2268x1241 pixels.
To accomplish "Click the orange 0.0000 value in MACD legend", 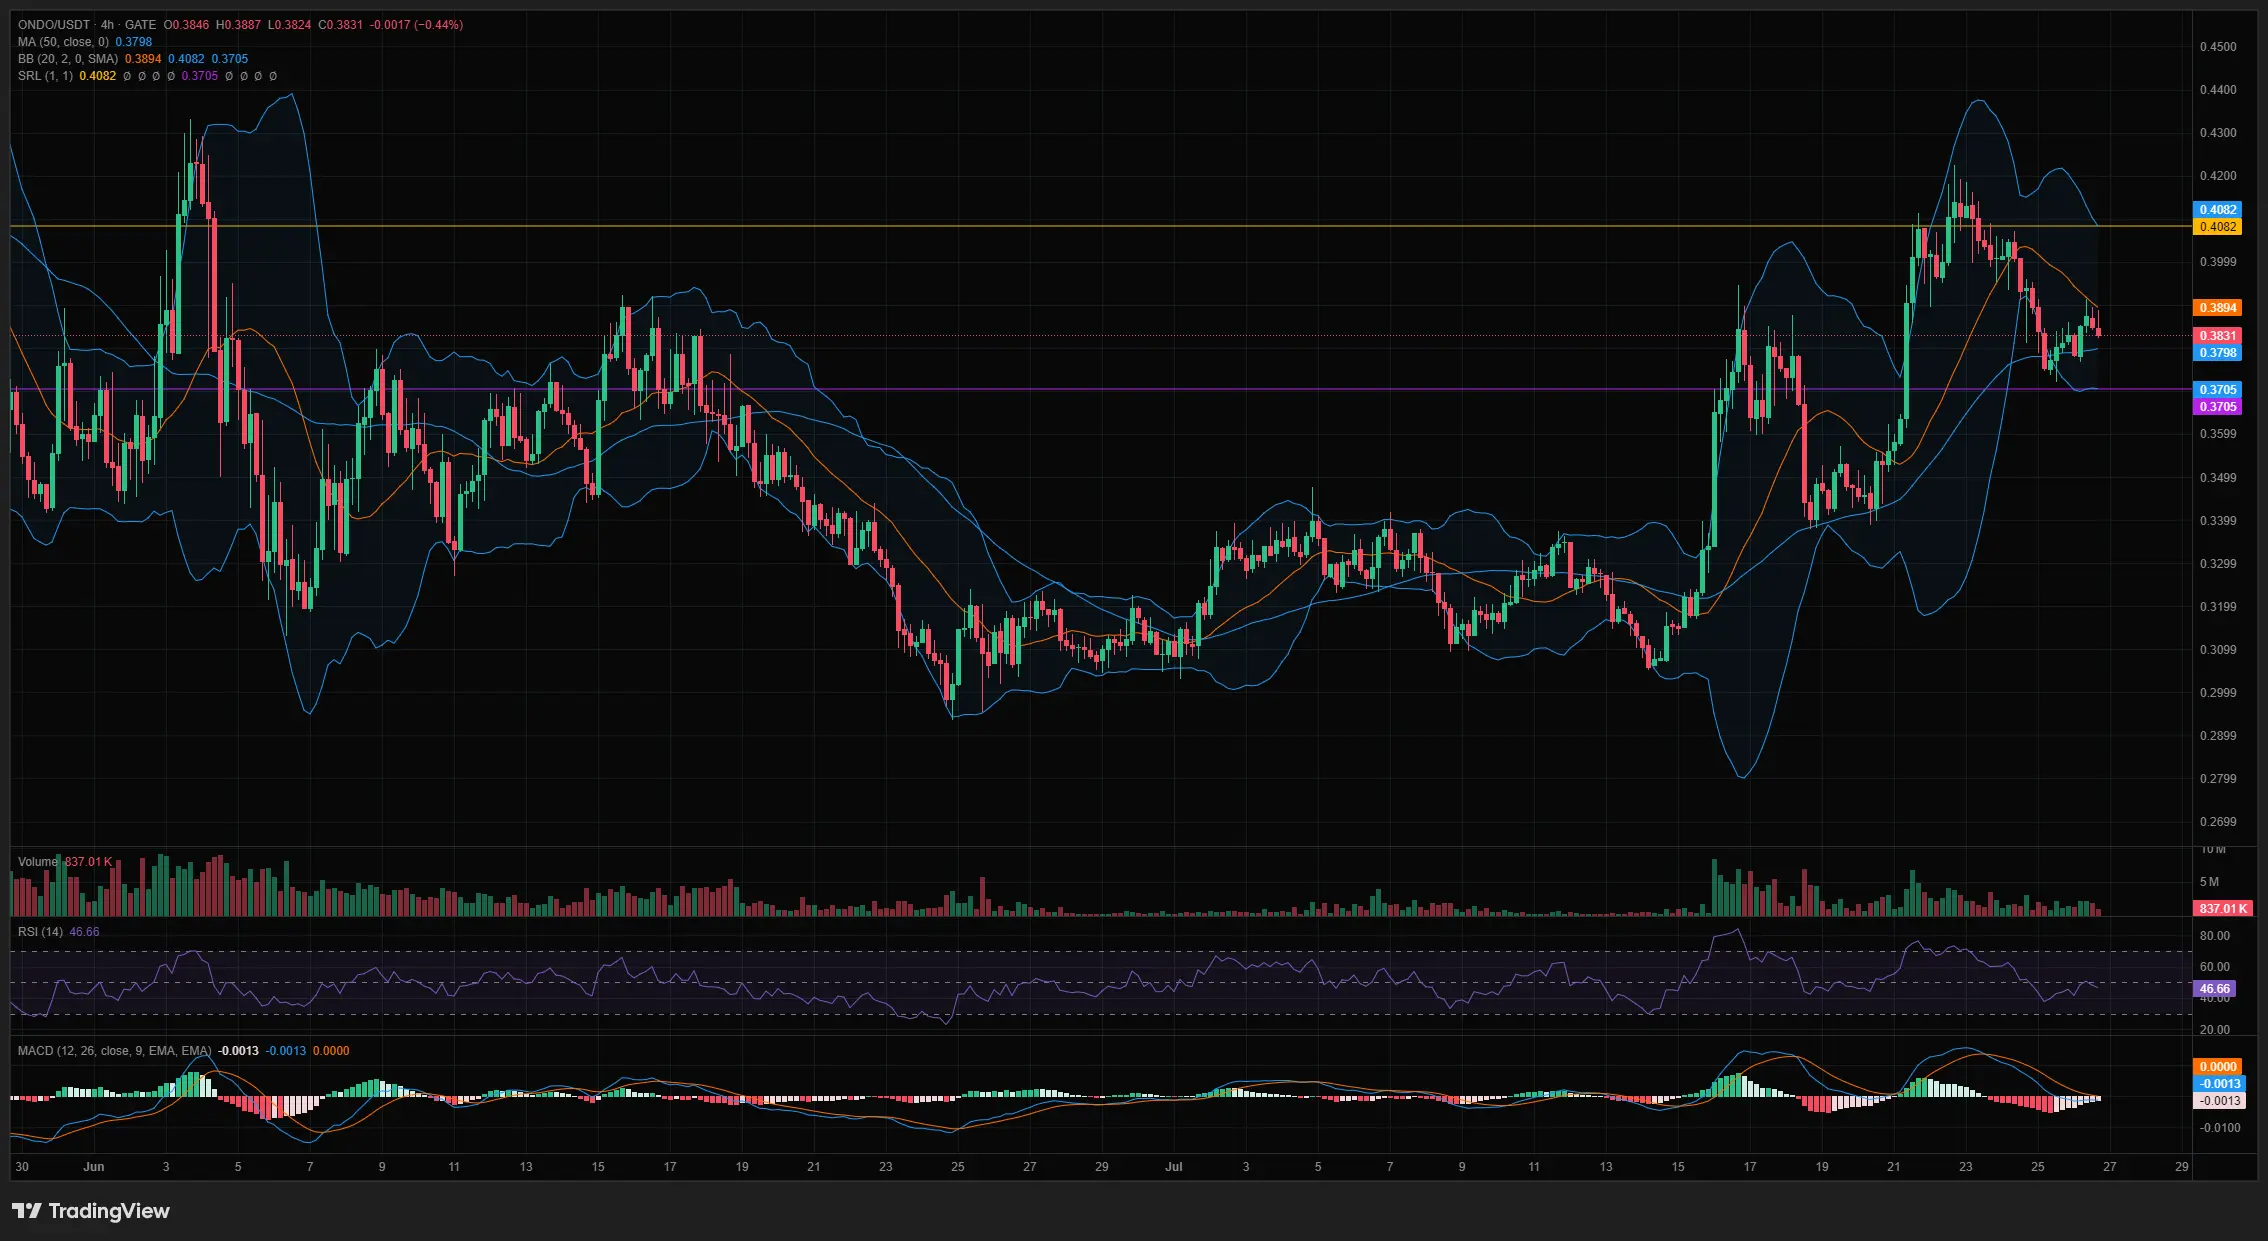I will (331, 1051).
